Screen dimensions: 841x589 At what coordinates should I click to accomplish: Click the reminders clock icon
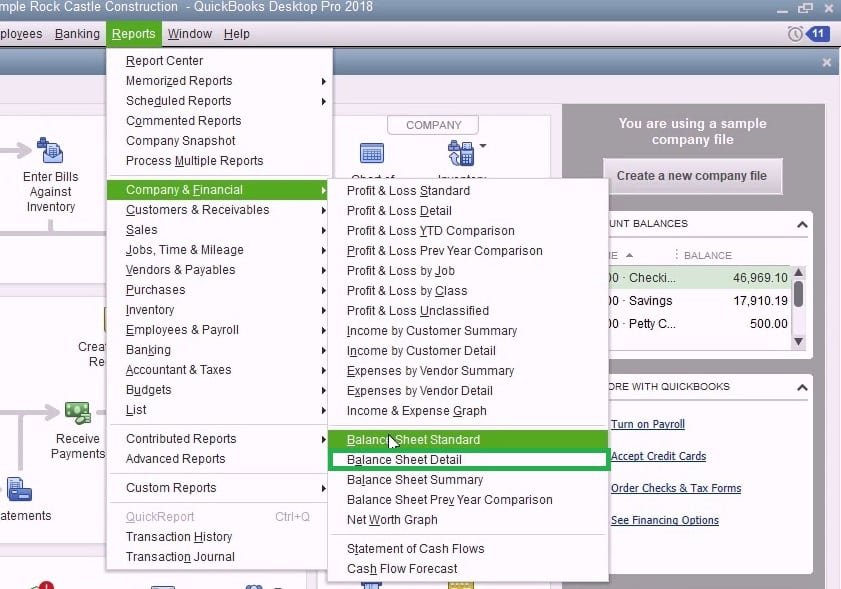point(795,34)
